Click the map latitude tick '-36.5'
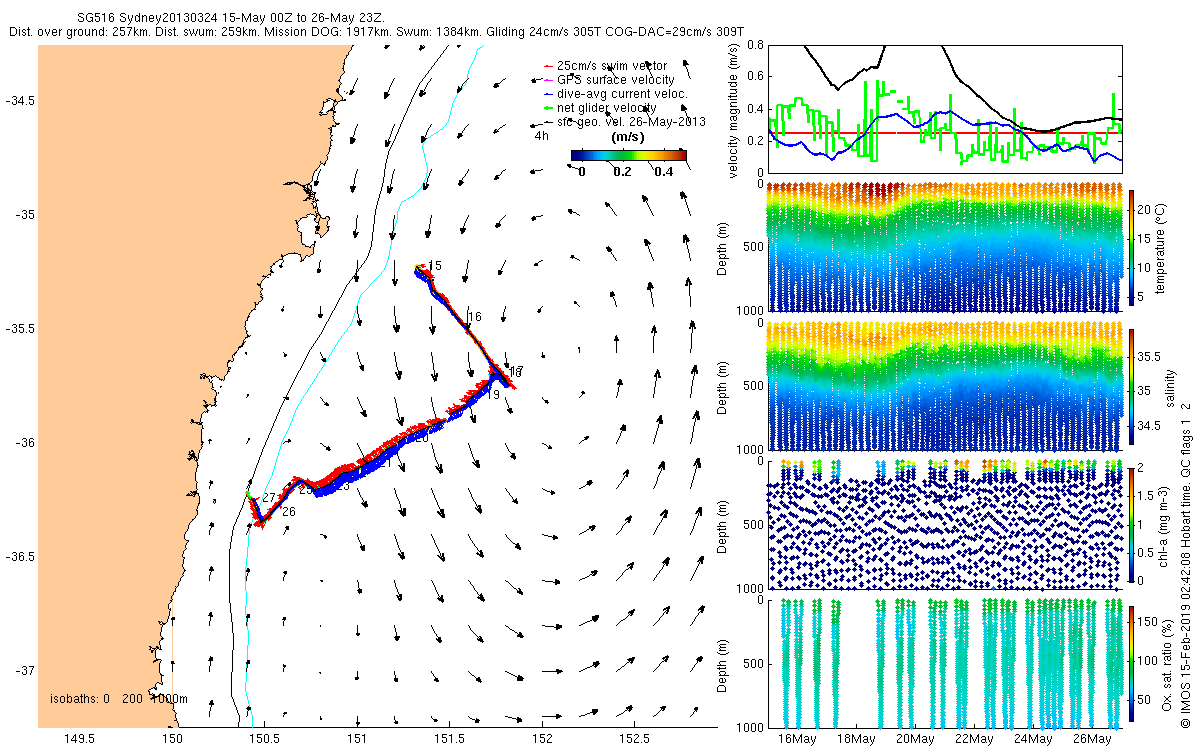The height and width of the screenshot is (750, 1200). pyautogui.click(x=19, y=556)
